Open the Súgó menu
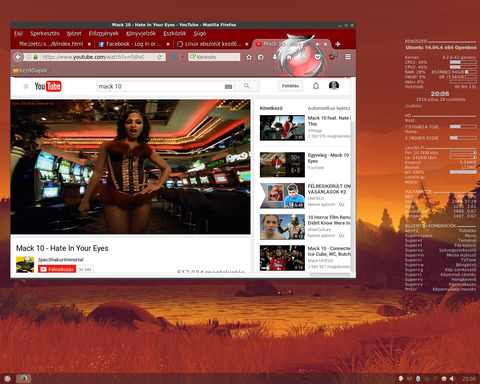 200,33
